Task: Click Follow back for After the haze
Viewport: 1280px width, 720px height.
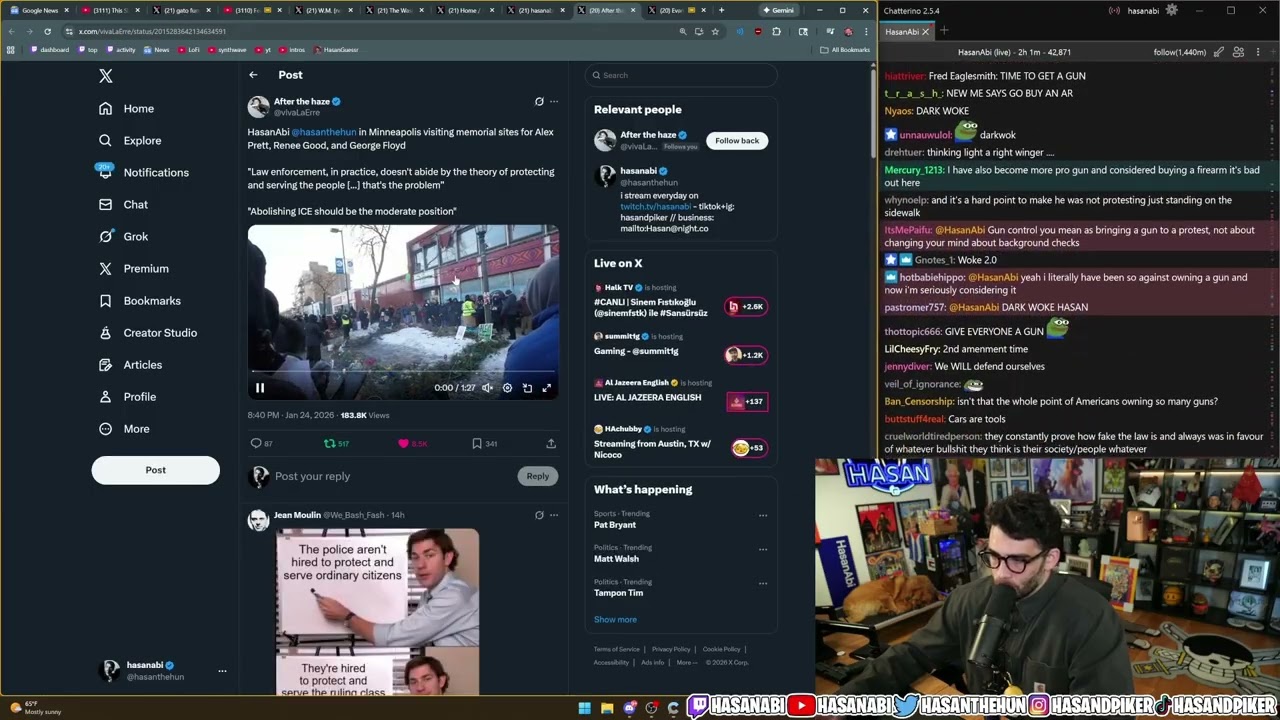Action: [737, 141]
